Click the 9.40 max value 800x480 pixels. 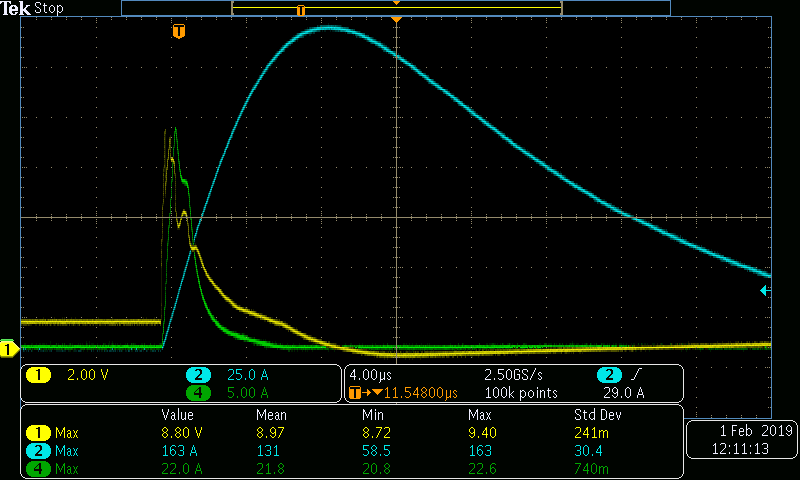click(482, 433)
